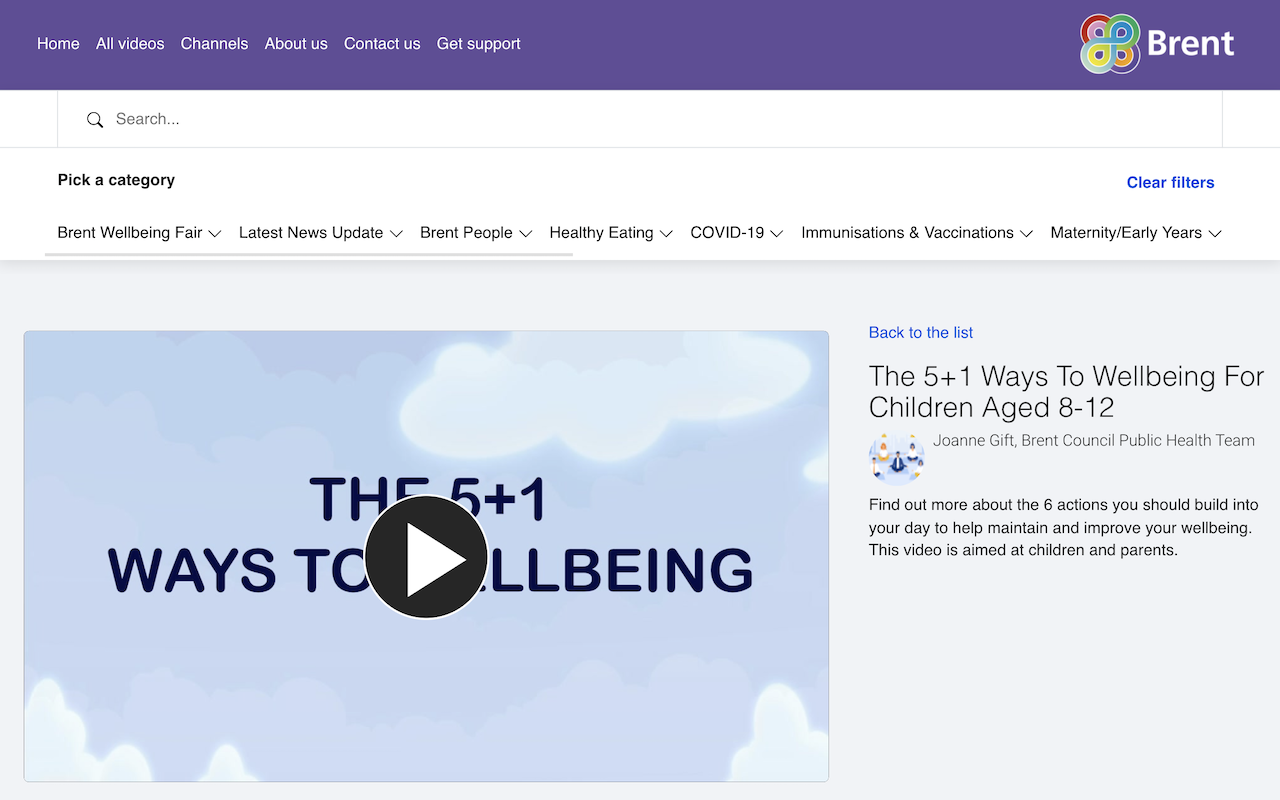Open All videos in the navigation

point(130,44)
